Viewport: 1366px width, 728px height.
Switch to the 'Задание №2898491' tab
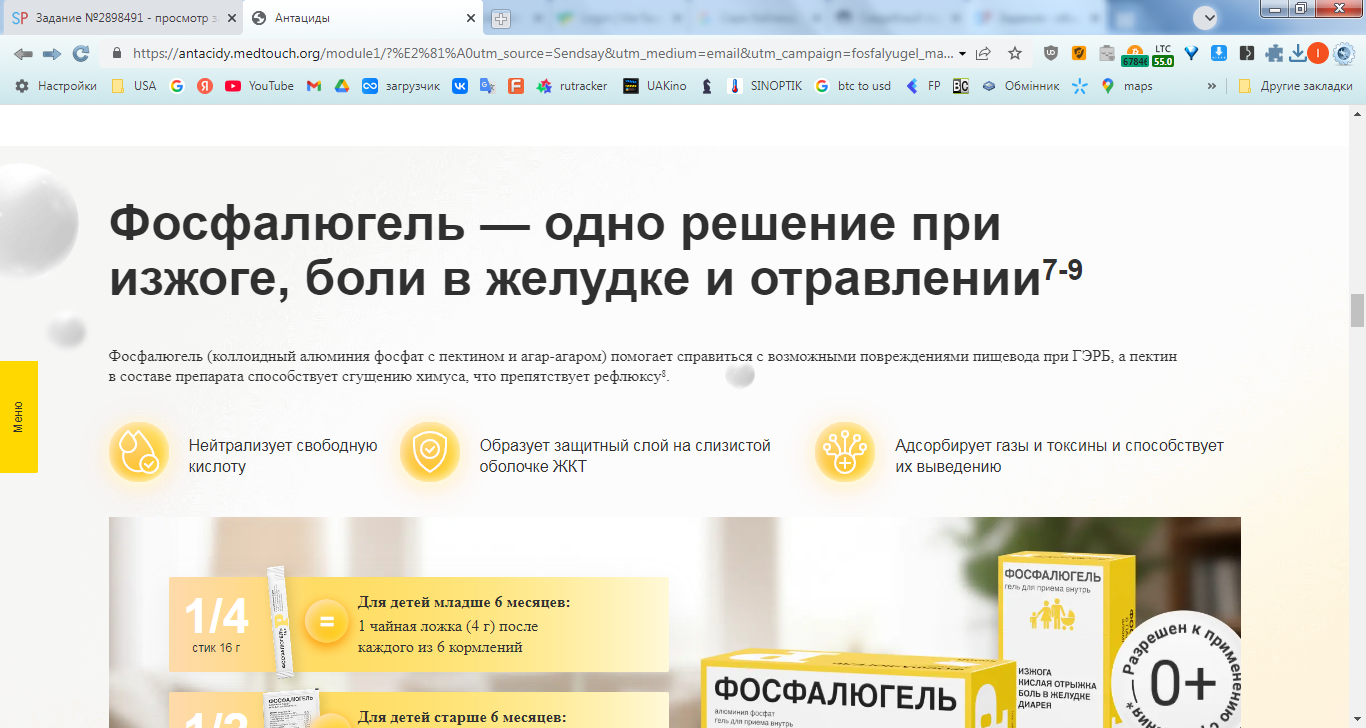click(x=125, y=18)
